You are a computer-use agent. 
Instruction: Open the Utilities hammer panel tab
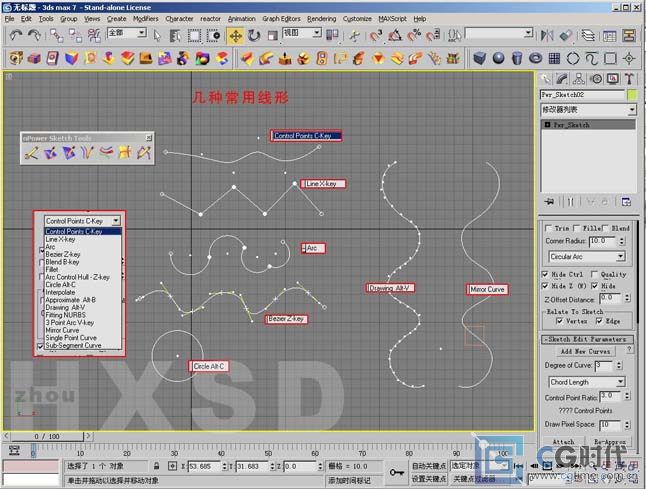tap(629, 79)
